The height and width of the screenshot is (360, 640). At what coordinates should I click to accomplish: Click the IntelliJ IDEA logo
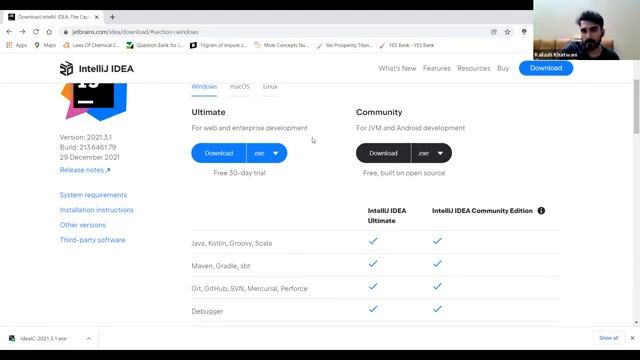(97, 69)
